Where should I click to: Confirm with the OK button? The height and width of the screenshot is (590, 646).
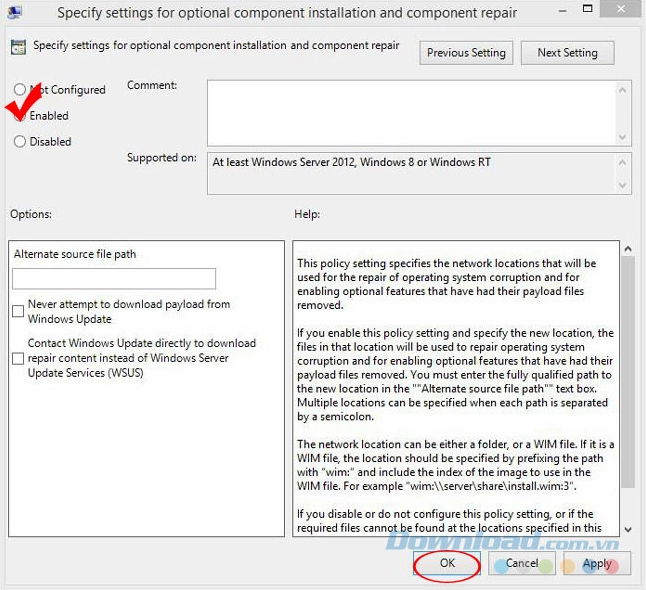point(447,563)
